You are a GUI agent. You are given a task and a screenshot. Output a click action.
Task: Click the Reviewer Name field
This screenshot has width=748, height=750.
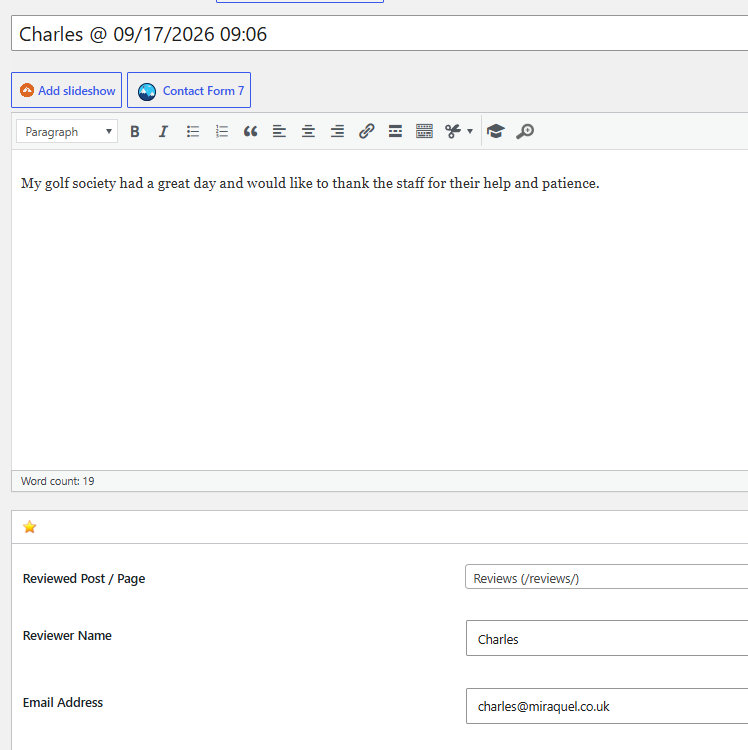point(607,638)
